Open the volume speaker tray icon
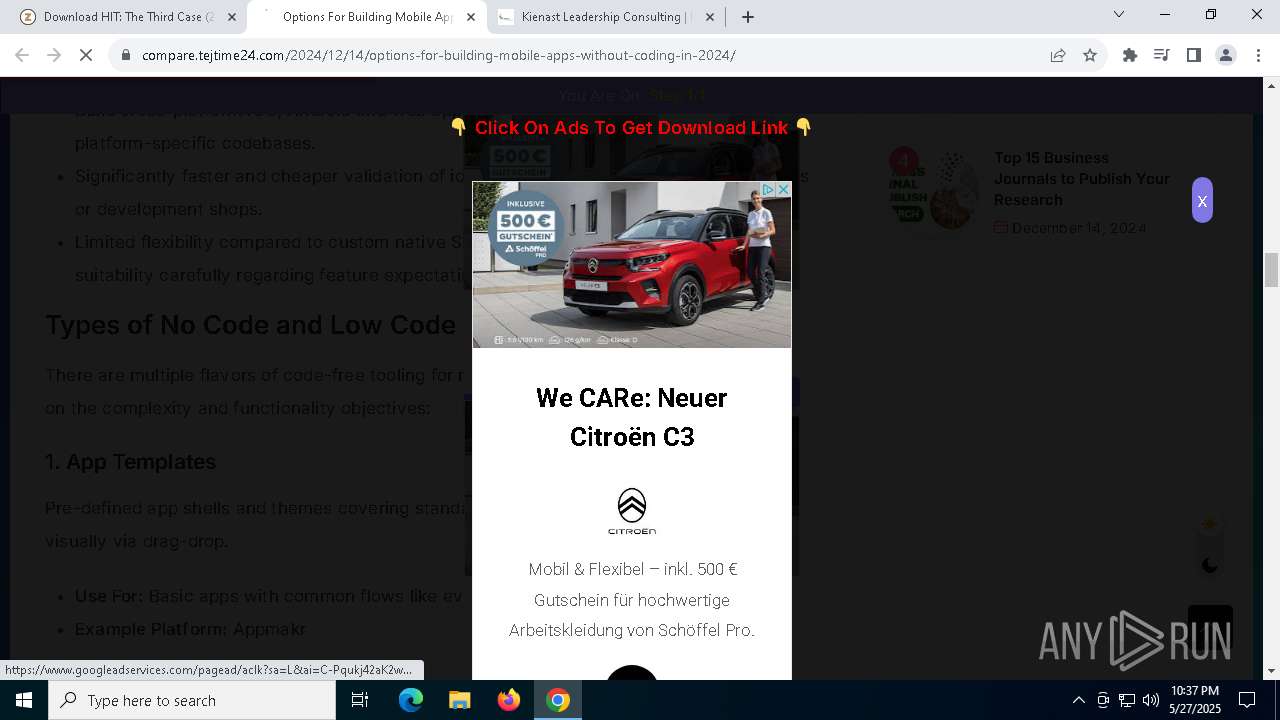 pos(1151,700)
